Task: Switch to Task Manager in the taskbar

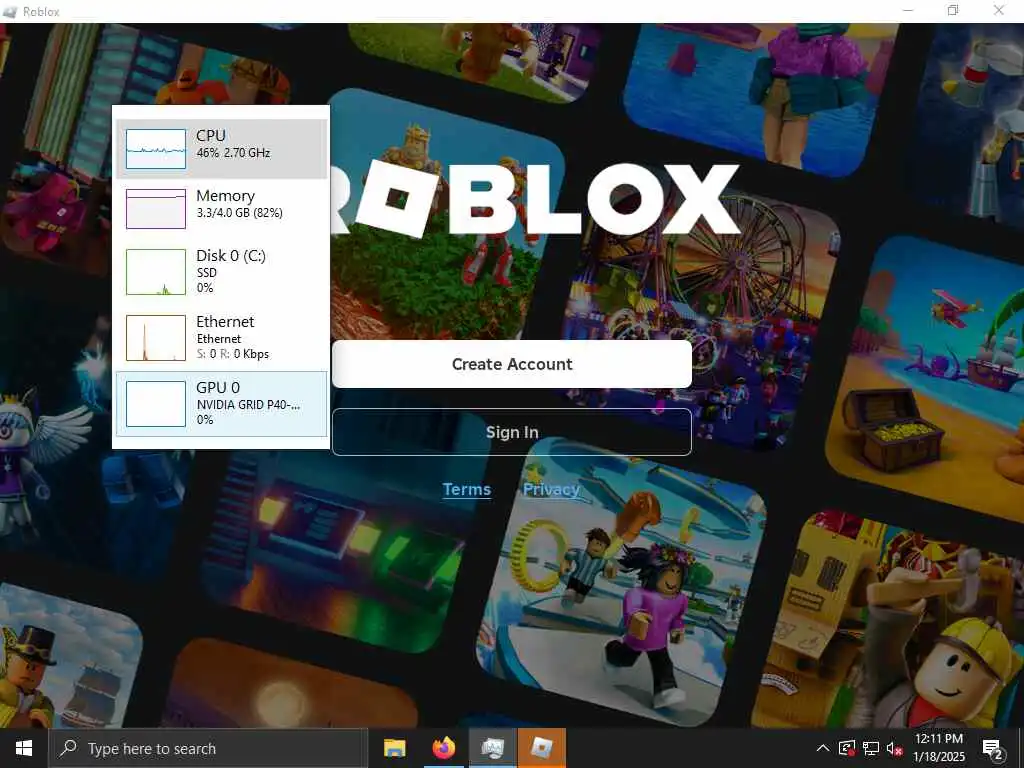Action: coord(492,748)
